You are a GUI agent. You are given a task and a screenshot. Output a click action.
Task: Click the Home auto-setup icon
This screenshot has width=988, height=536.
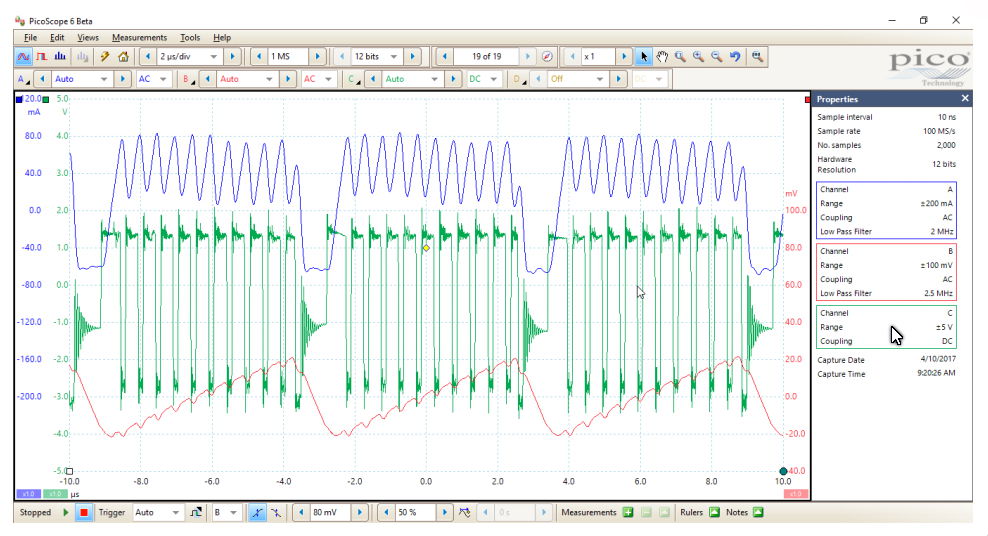[x=124, y=57]
